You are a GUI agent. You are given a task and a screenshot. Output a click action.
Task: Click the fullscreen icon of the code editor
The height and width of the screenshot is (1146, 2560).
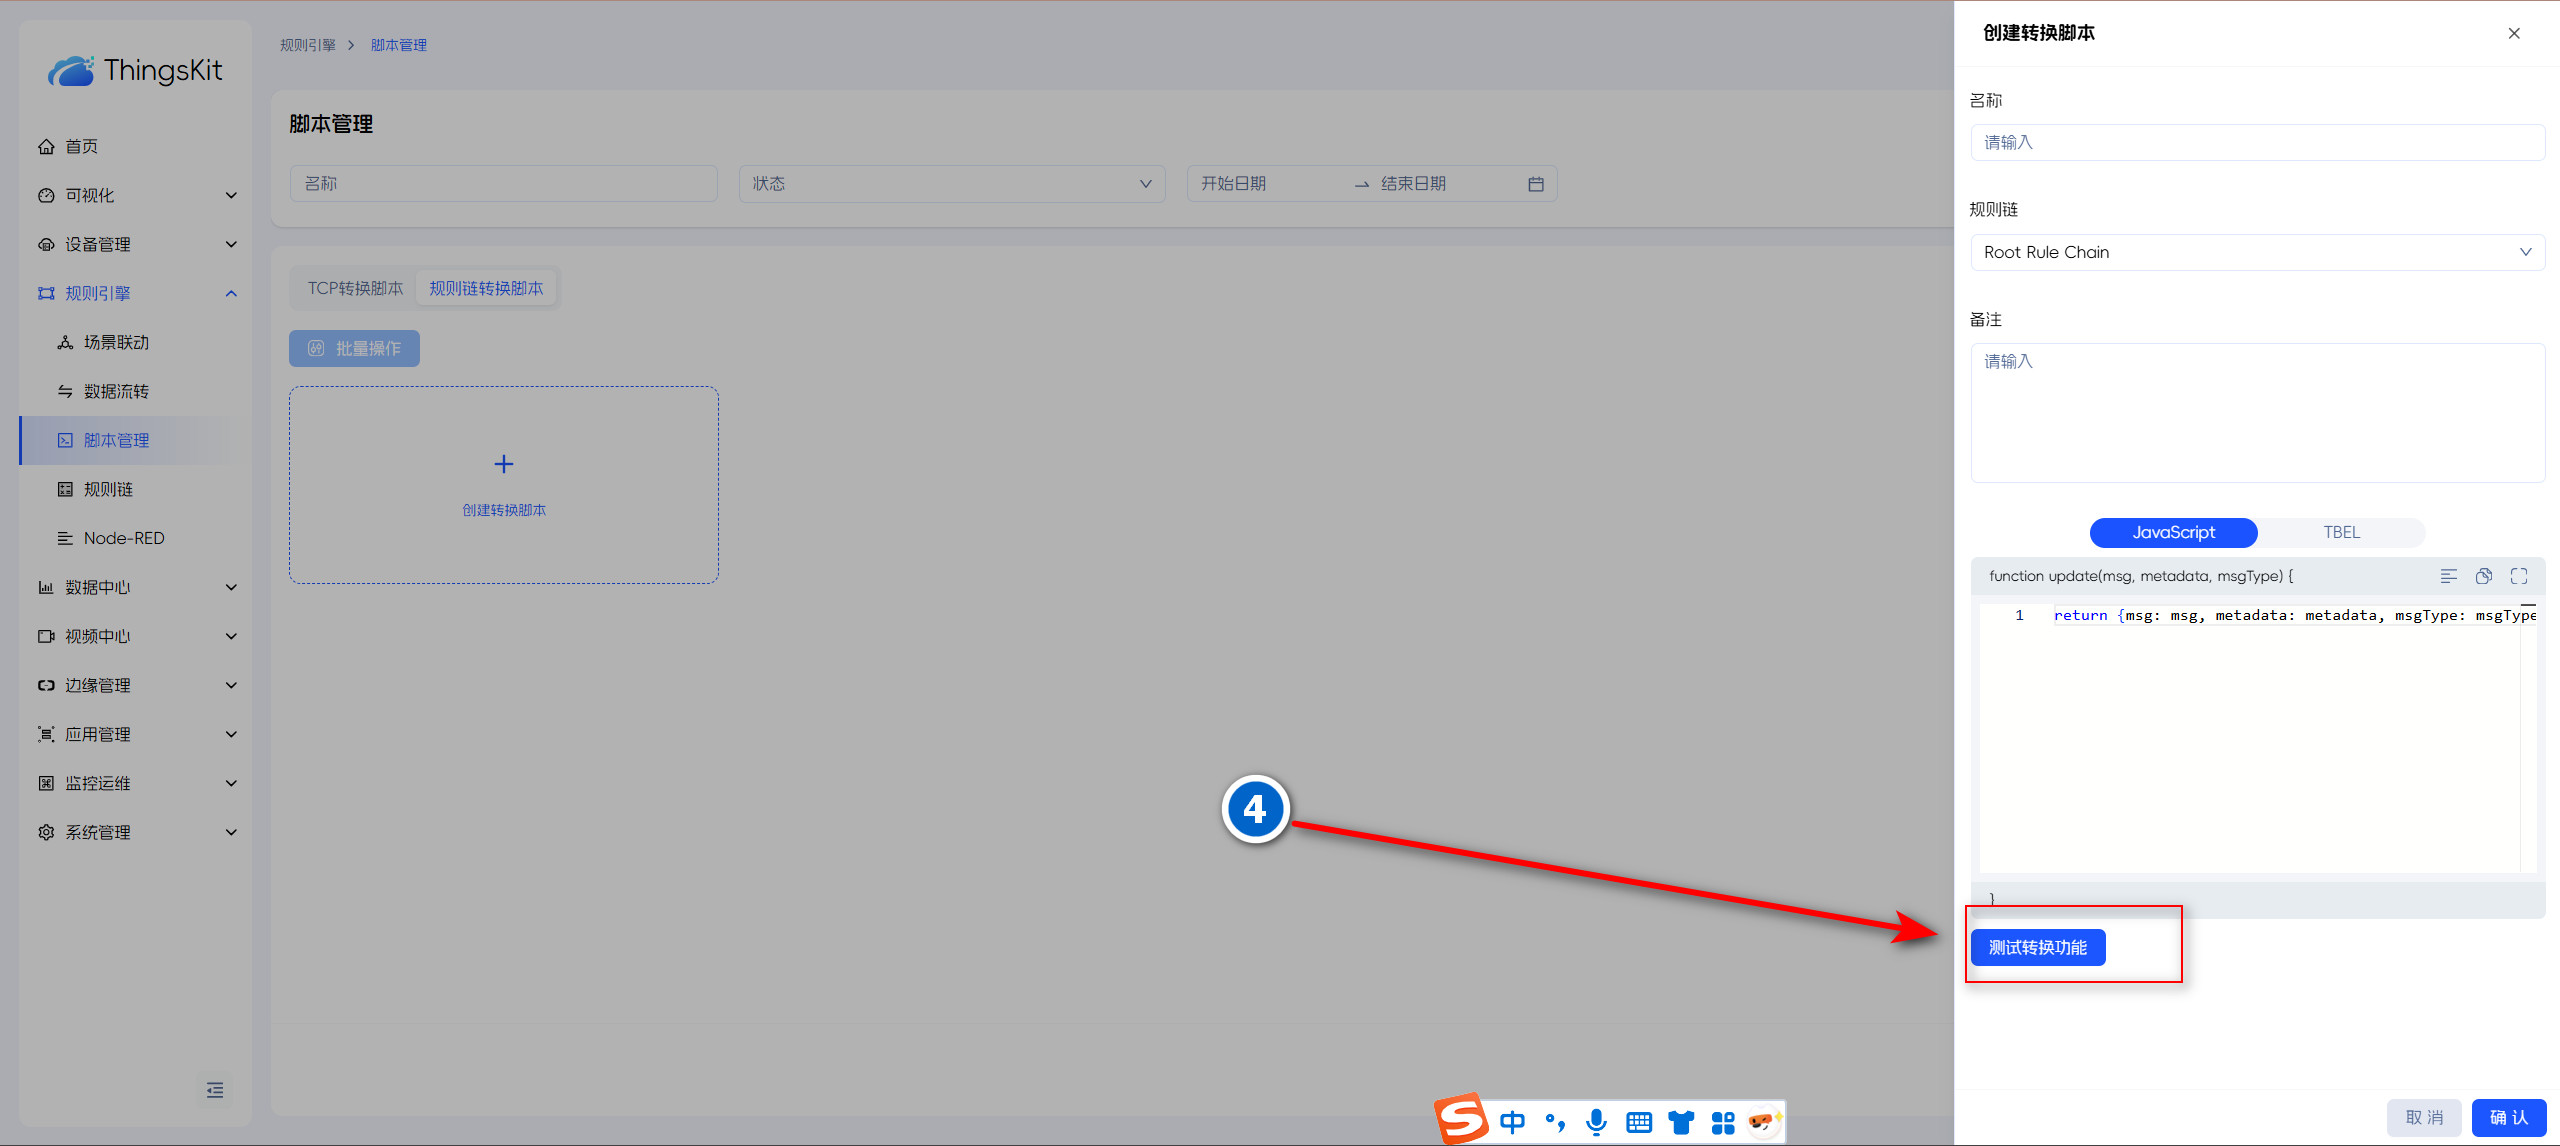point(2519,576)
